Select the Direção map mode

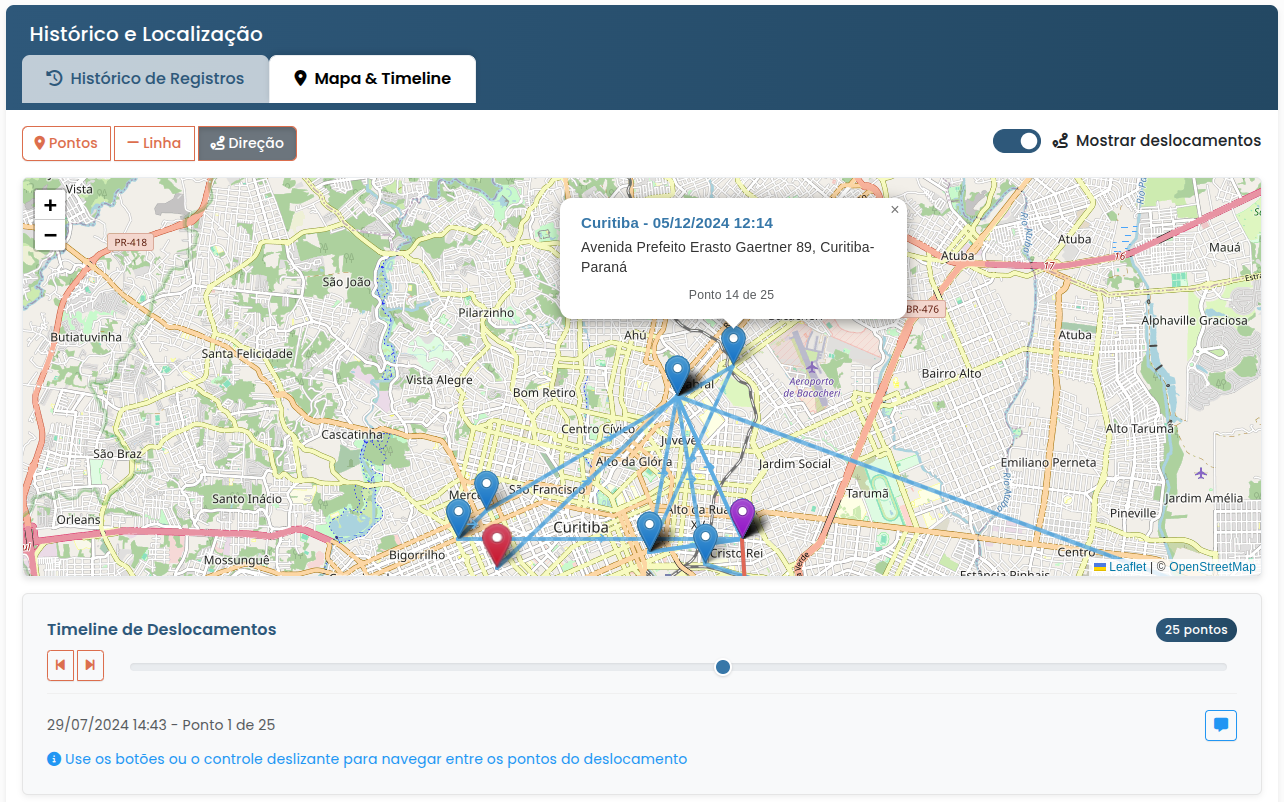tap(247, 143)
